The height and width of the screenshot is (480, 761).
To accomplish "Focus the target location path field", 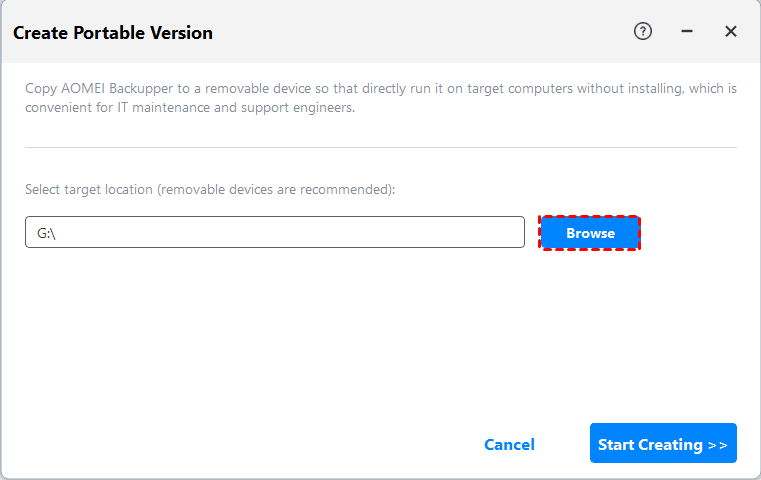I will coord(275,232).
